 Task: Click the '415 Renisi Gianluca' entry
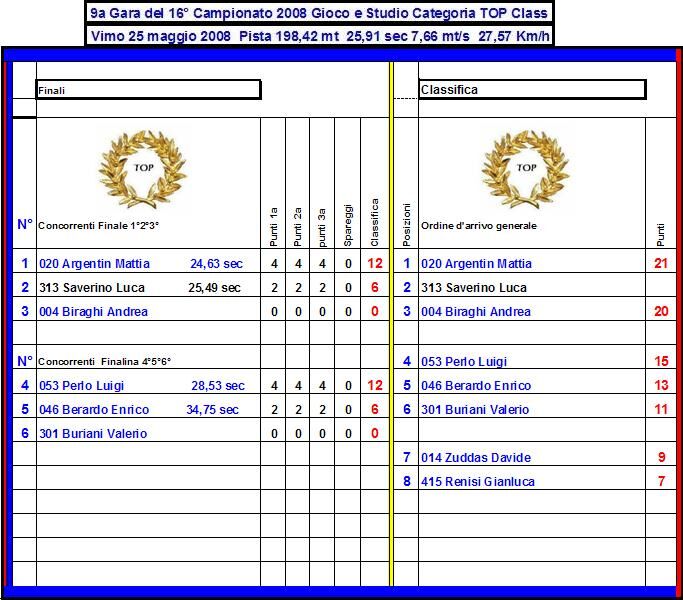pyautogui.click(x=477, y=482)
